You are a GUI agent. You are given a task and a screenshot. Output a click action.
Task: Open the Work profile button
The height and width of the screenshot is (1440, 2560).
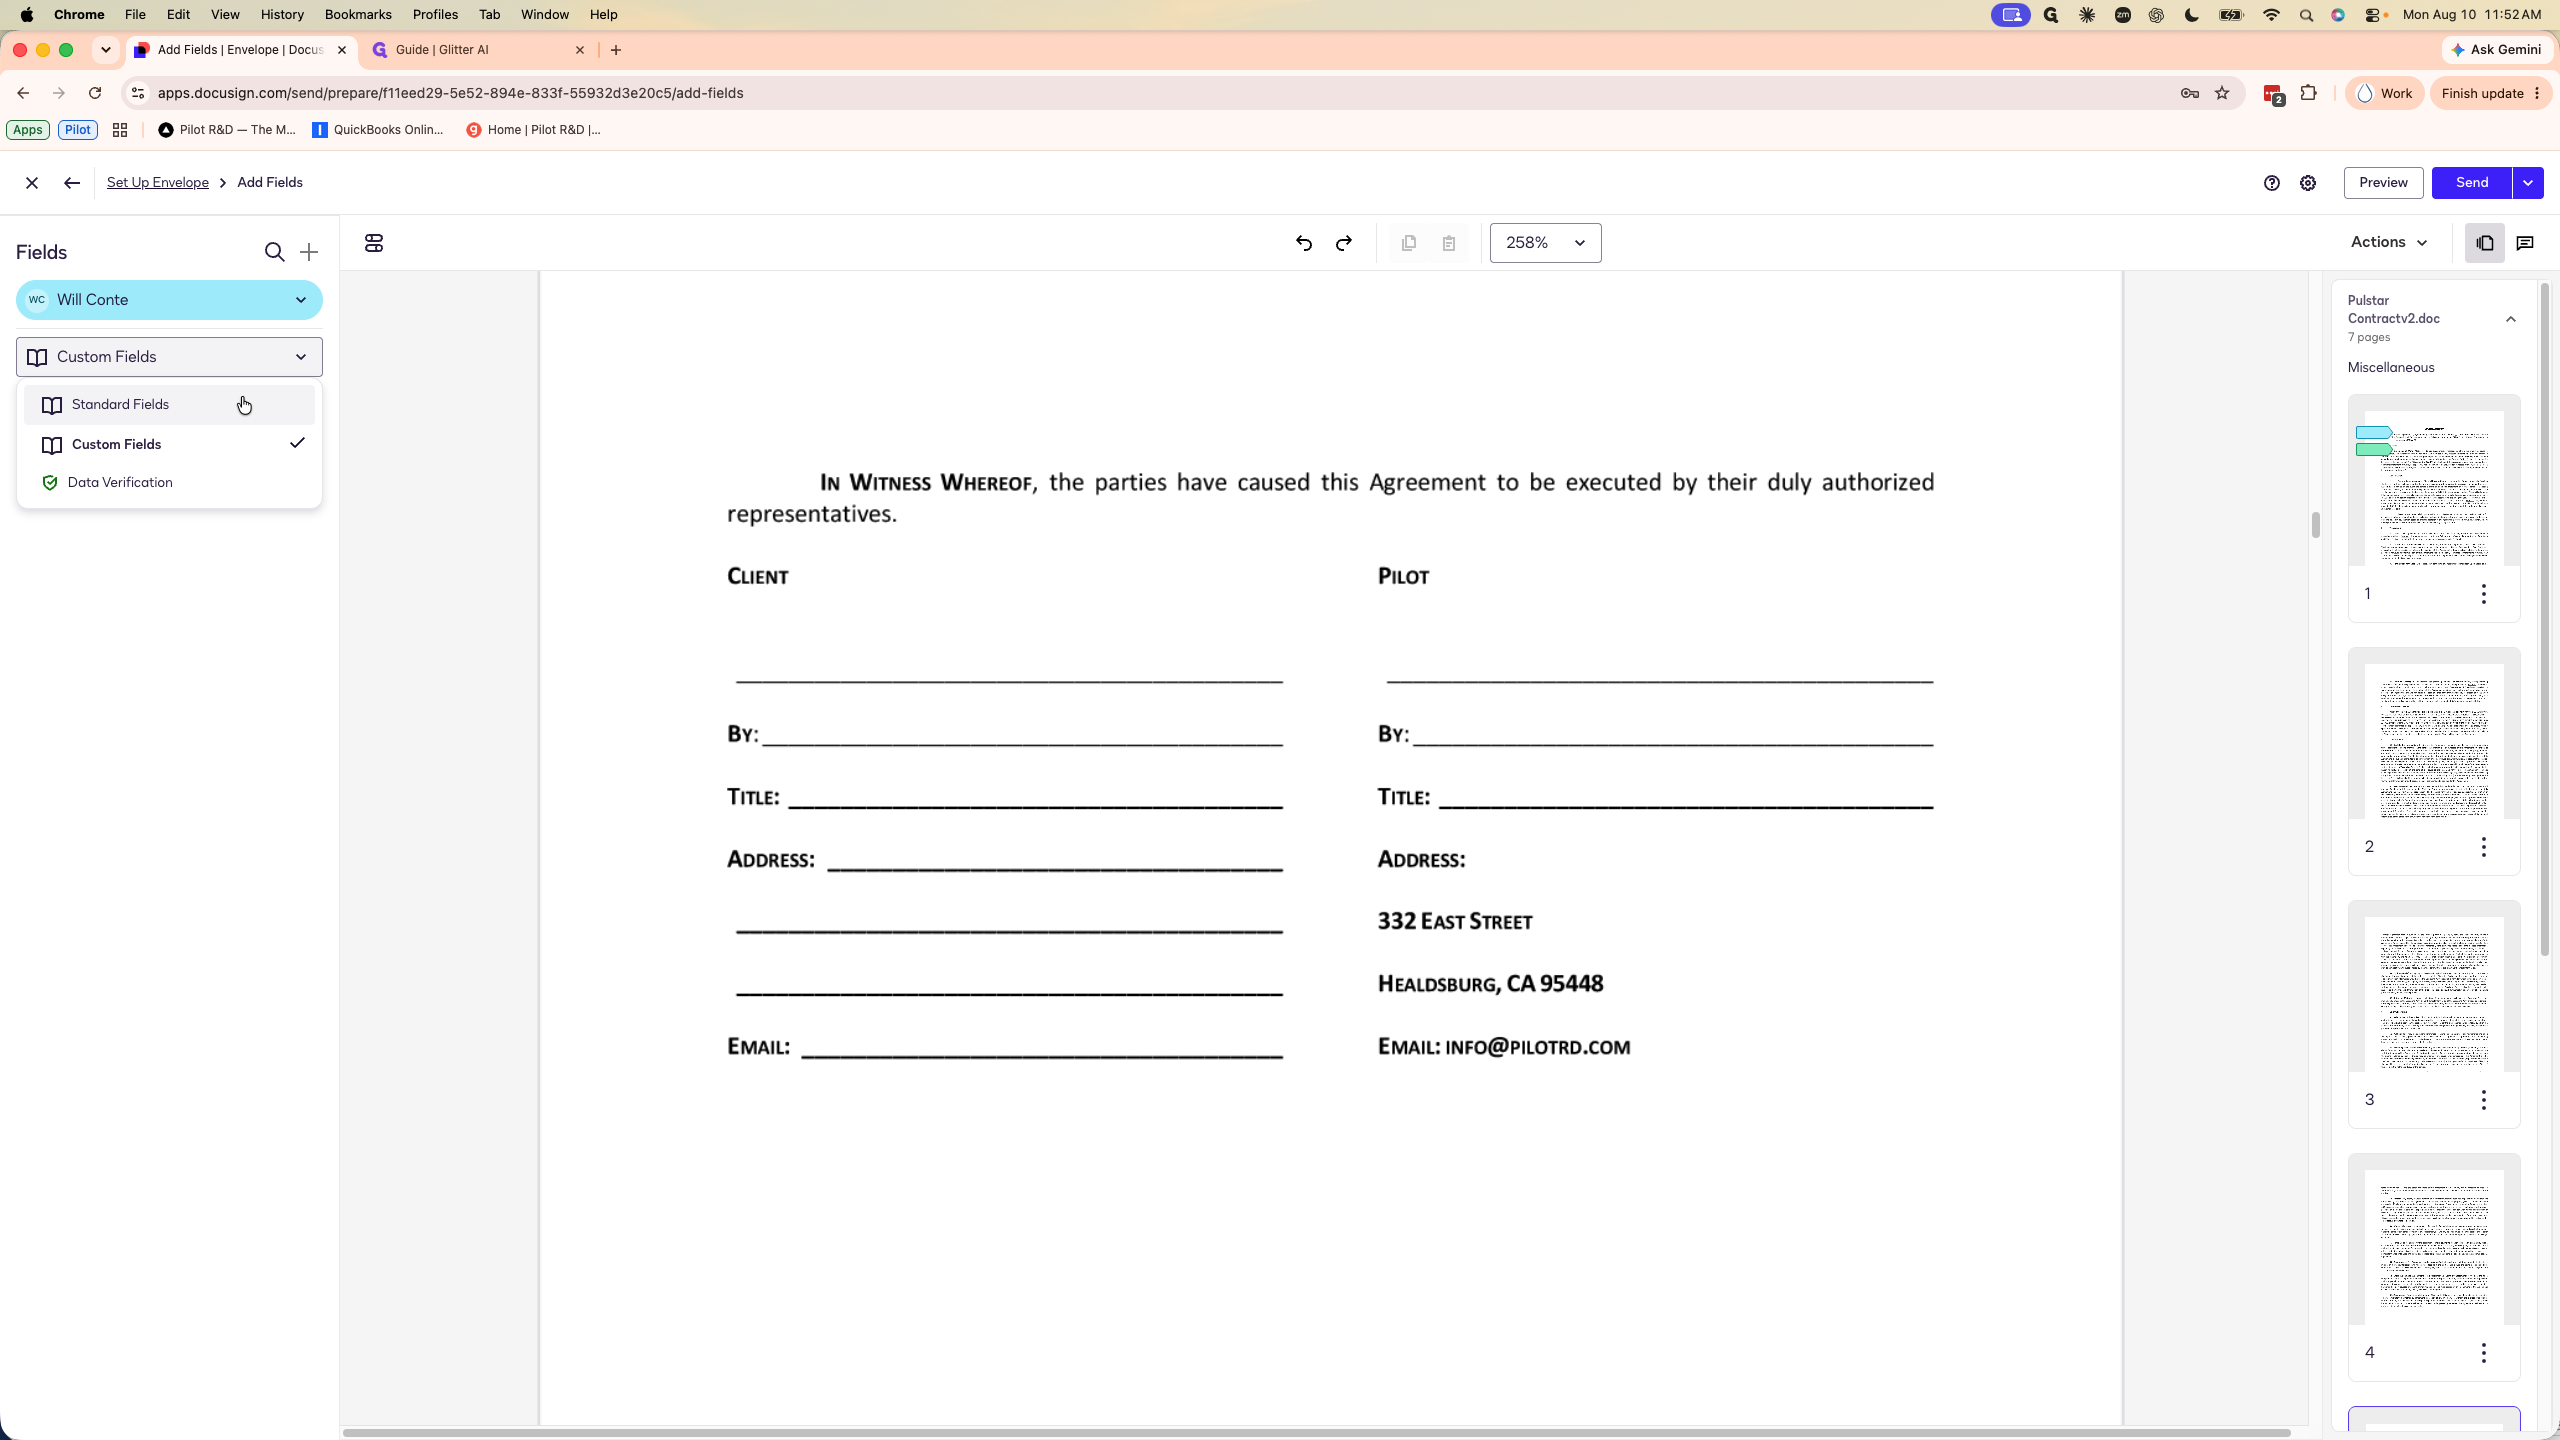click(x=2384, y=93)
